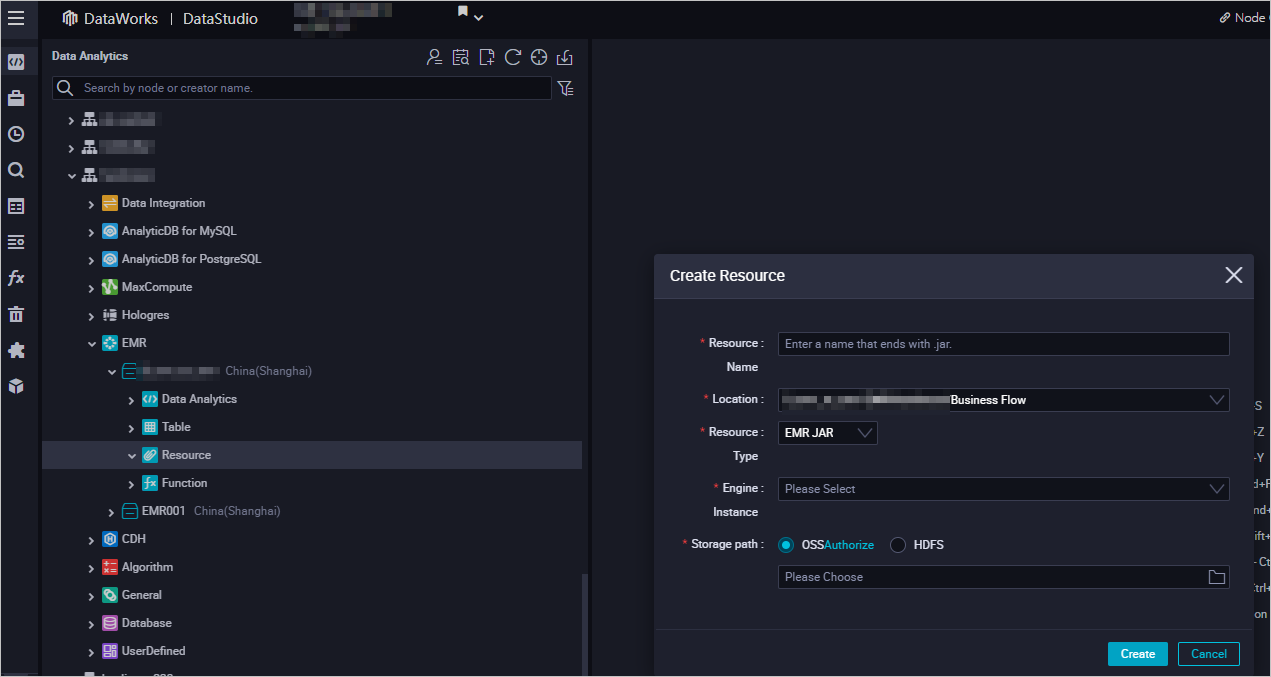Click the MaxCompute icon in tree
1271x677 pixels.
(x=110, y=287)
